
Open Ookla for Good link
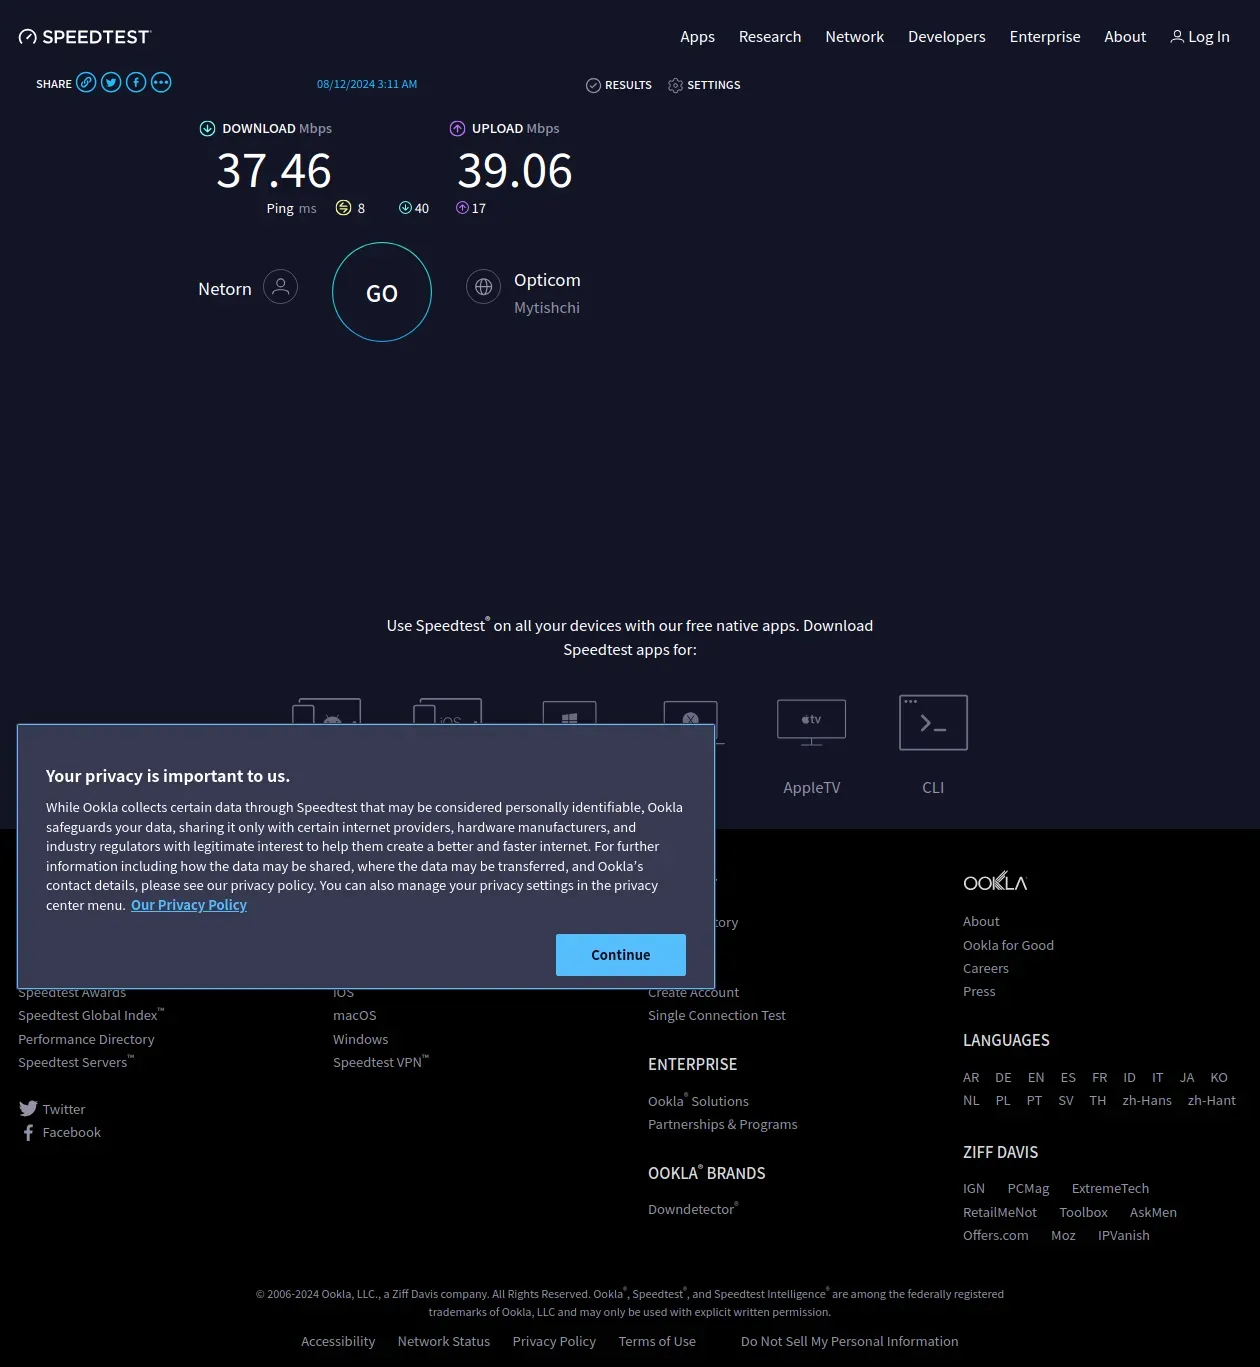(x=1008, y=945)
